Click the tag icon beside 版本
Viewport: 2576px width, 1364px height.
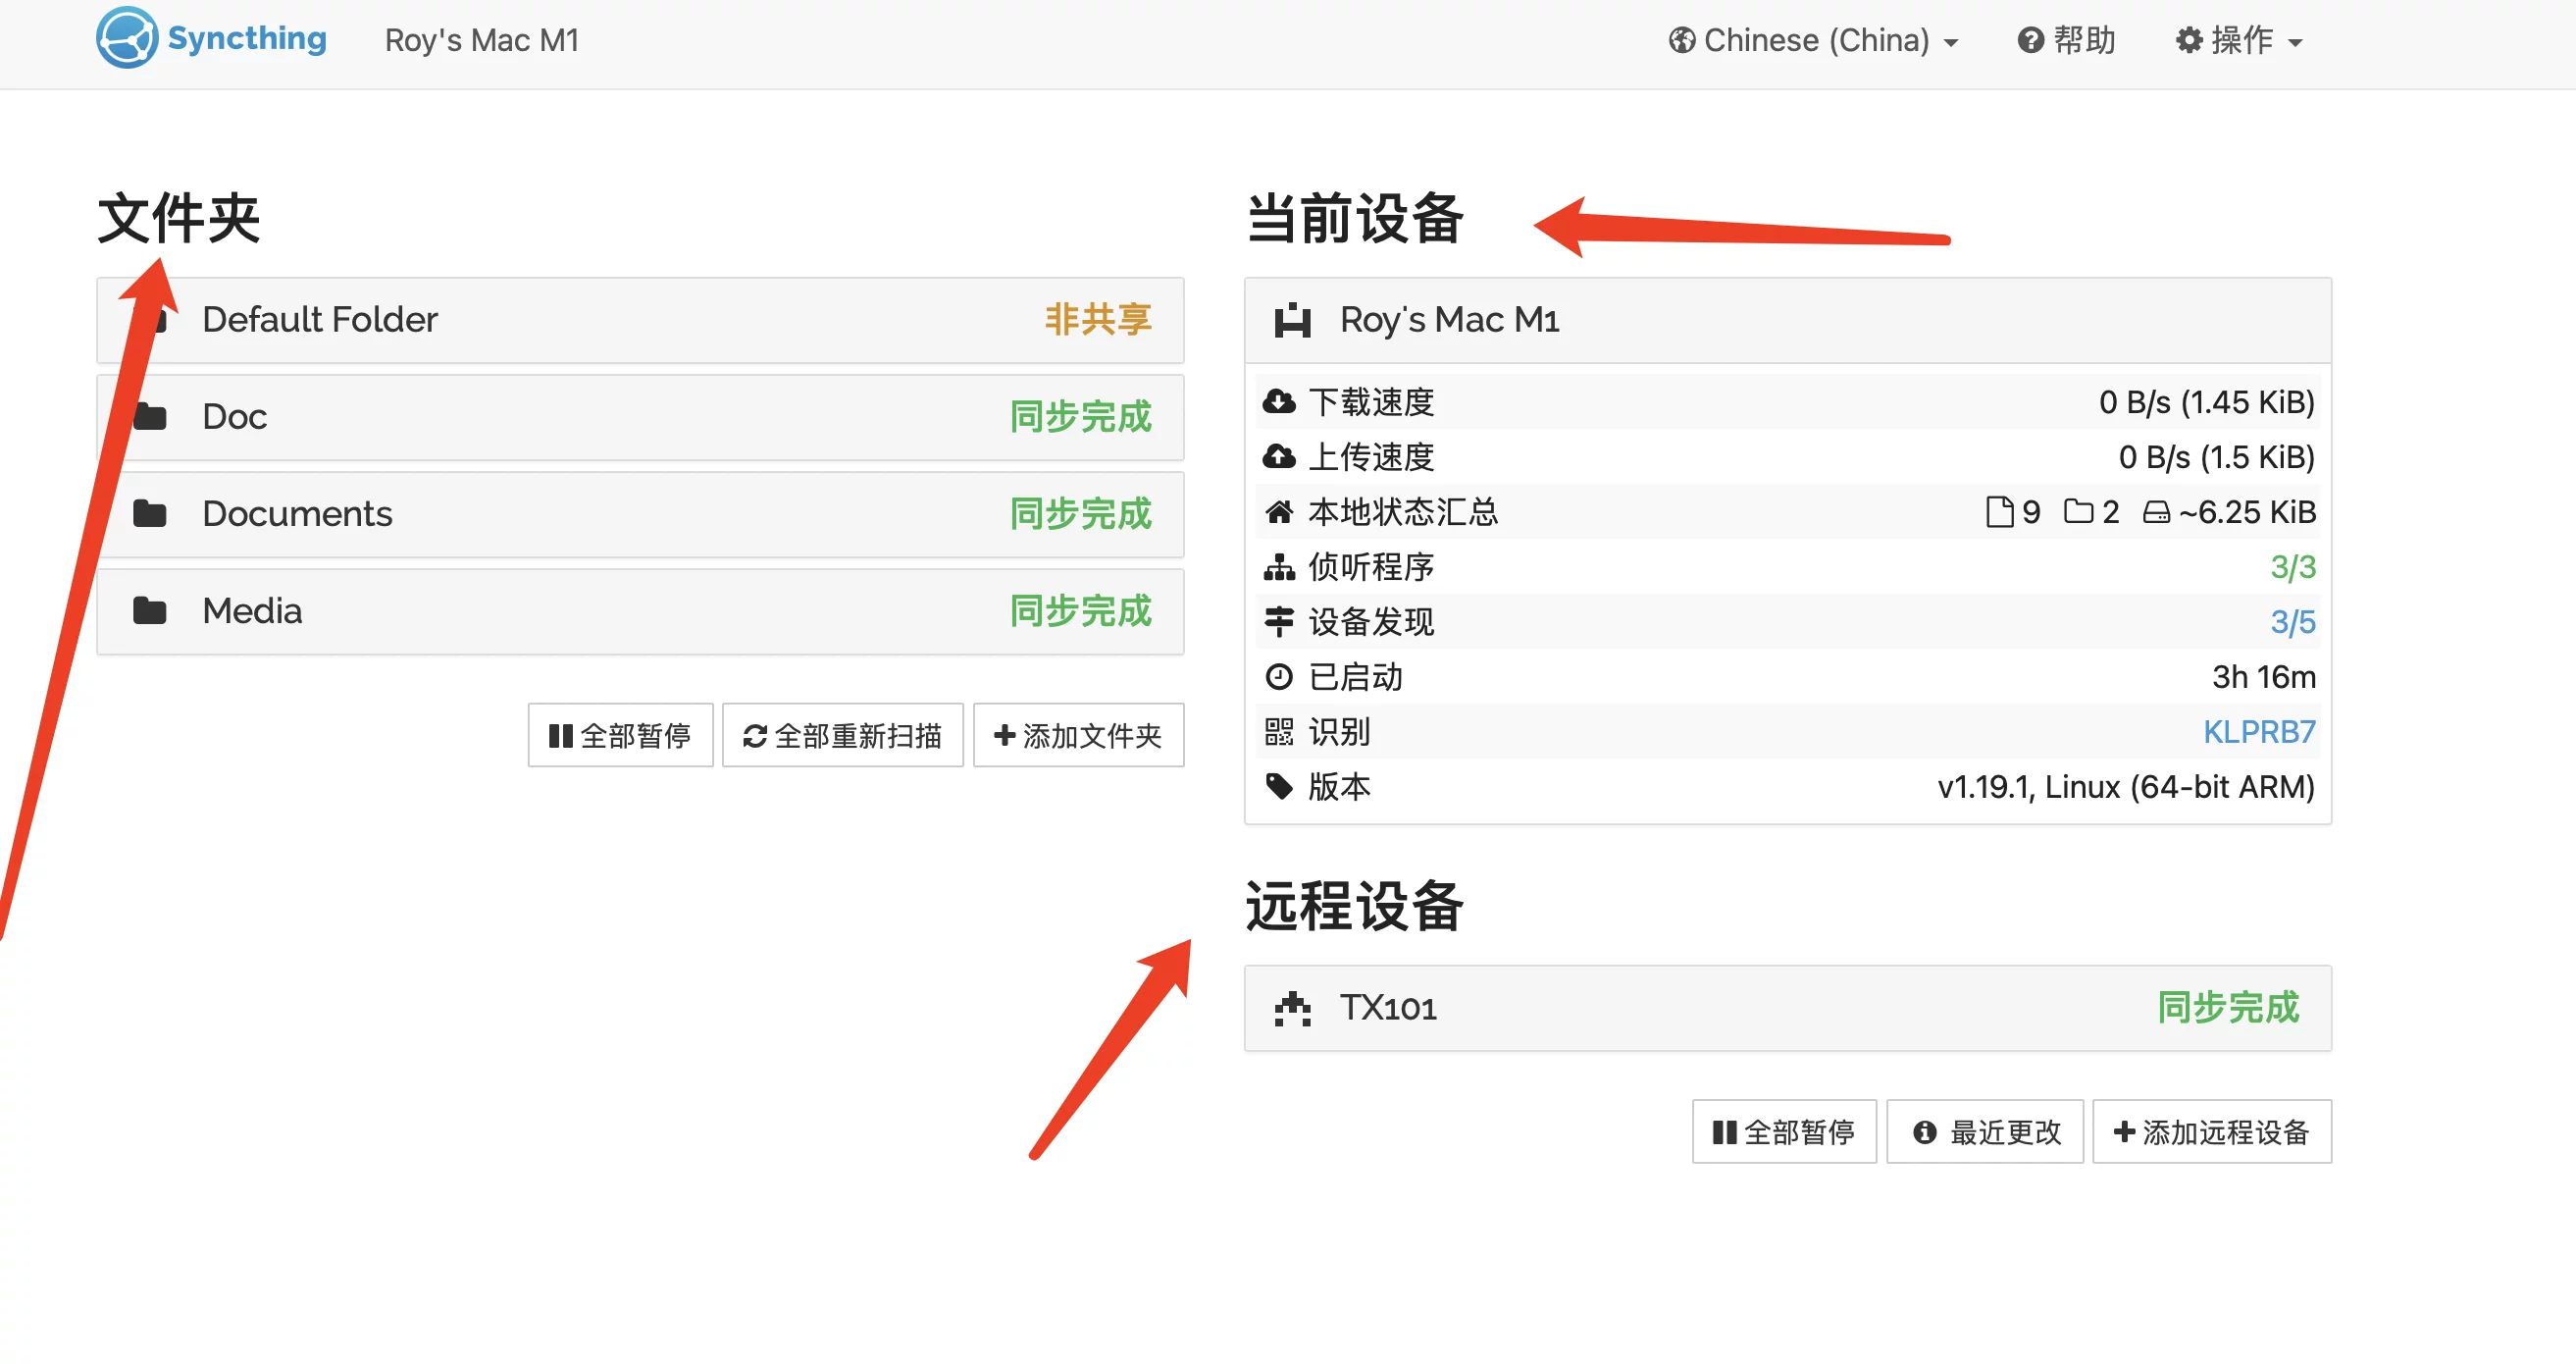coord(1278,787)
